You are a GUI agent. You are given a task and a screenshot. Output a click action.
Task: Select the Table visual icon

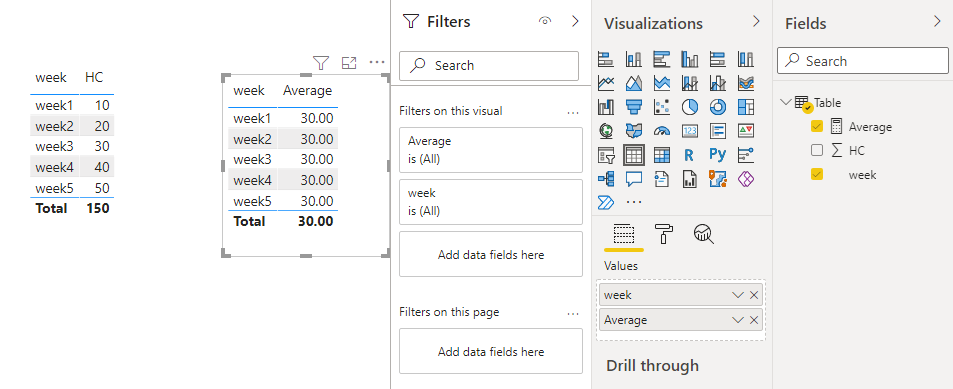(633, 155)
